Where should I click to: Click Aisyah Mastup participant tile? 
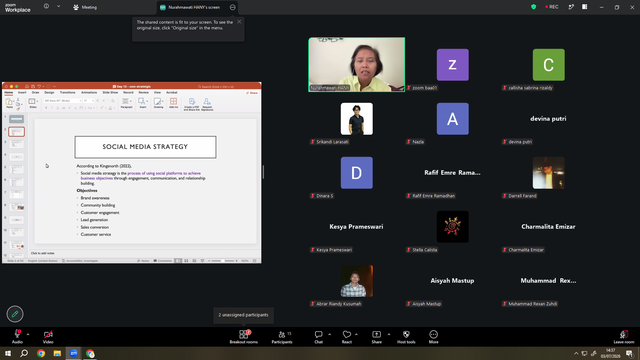click(x=452, y=281)
